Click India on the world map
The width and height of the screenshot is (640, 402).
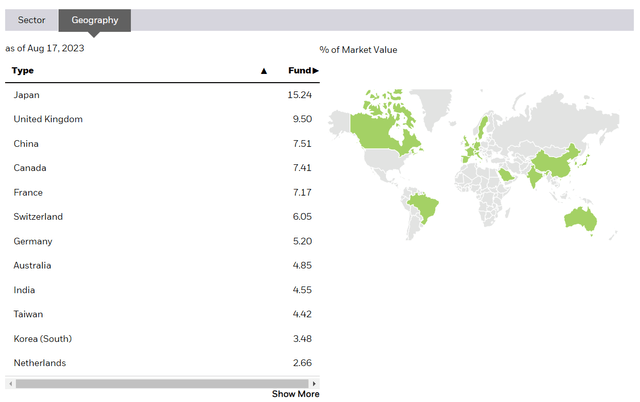pos(534,176)
